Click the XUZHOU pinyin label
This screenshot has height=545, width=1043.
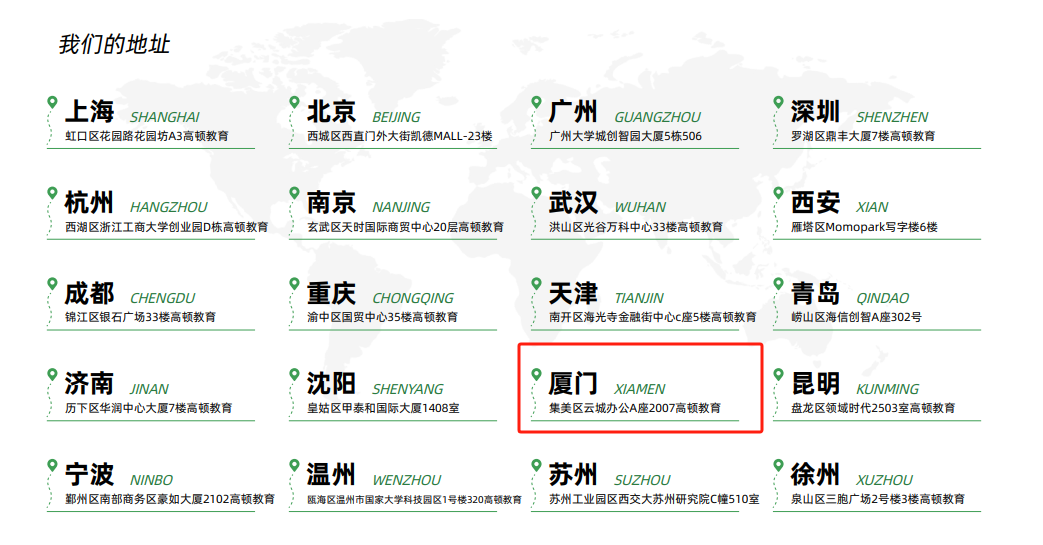(884, 480)
